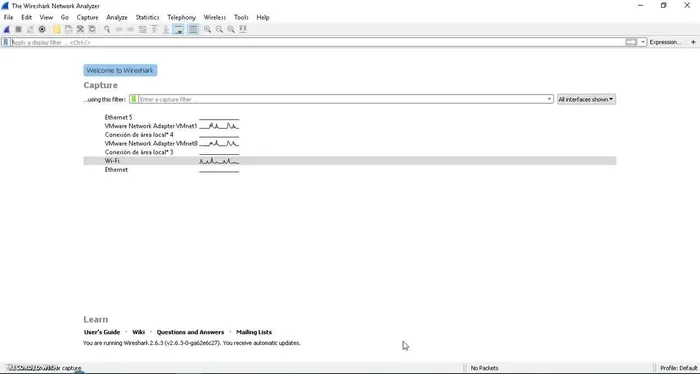Click the reload capture file icon
Image resolution: width=700 pixels, height=374 pixels.
pos(92,29)
